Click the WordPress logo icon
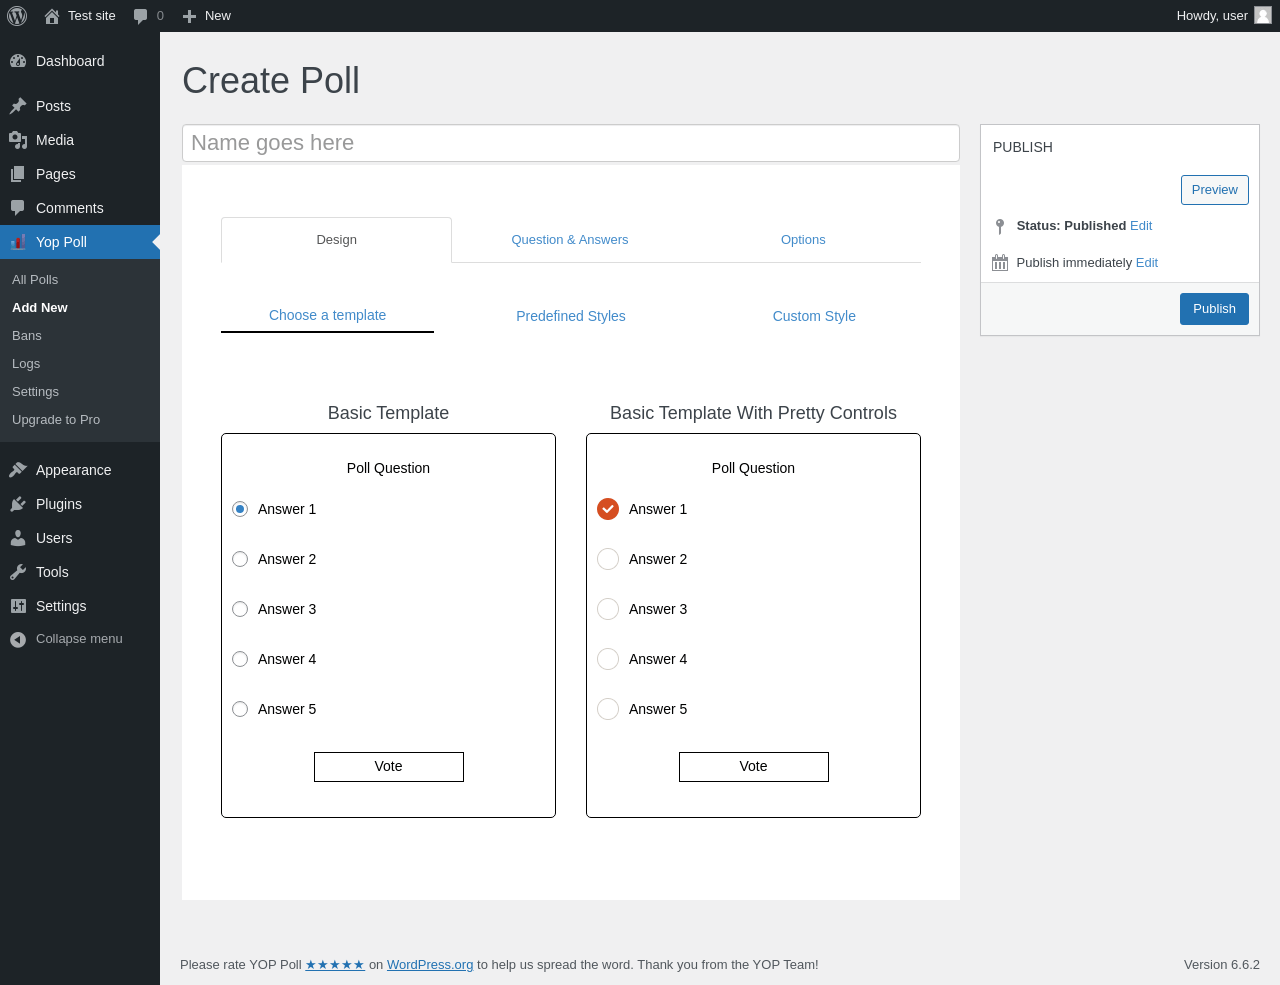Viewport: 1280px width, 985px height. click(17, 16)
